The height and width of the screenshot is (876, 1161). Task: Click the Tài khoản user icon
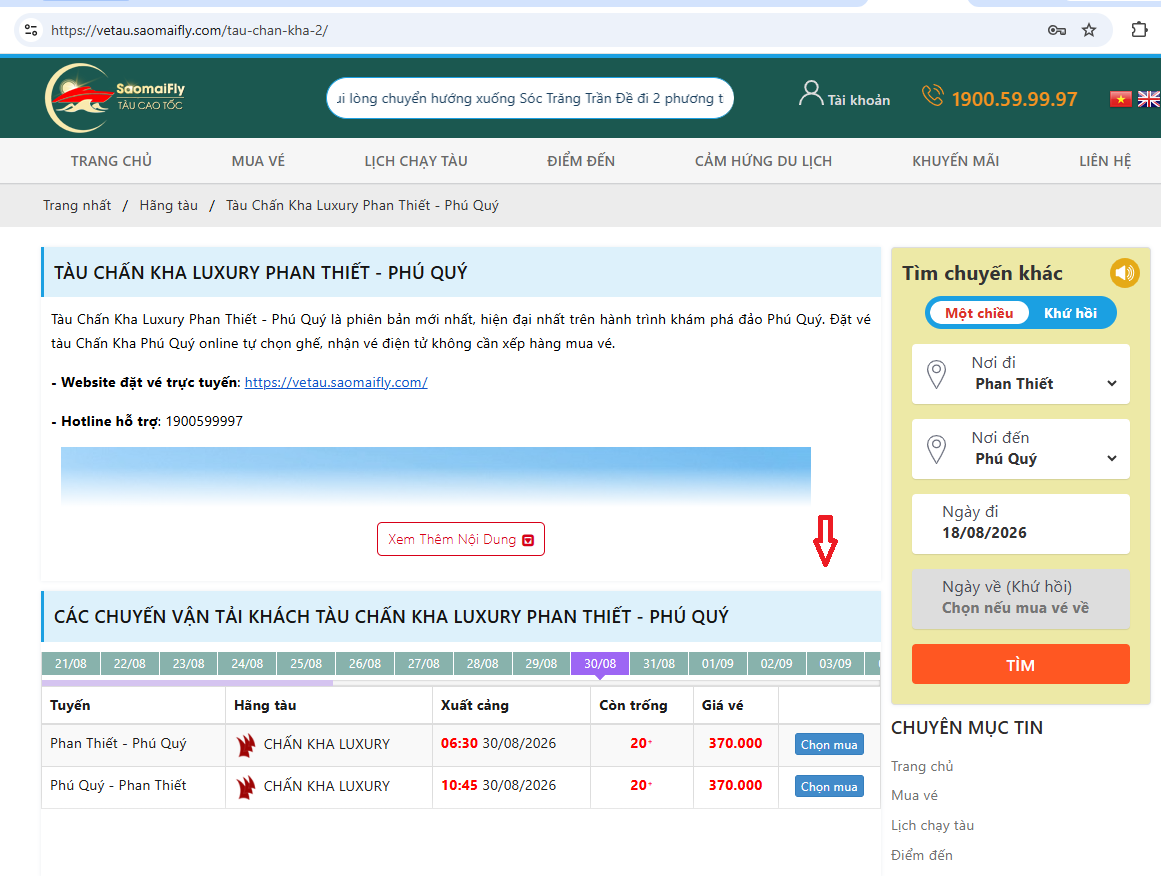[x=811, y=93]
